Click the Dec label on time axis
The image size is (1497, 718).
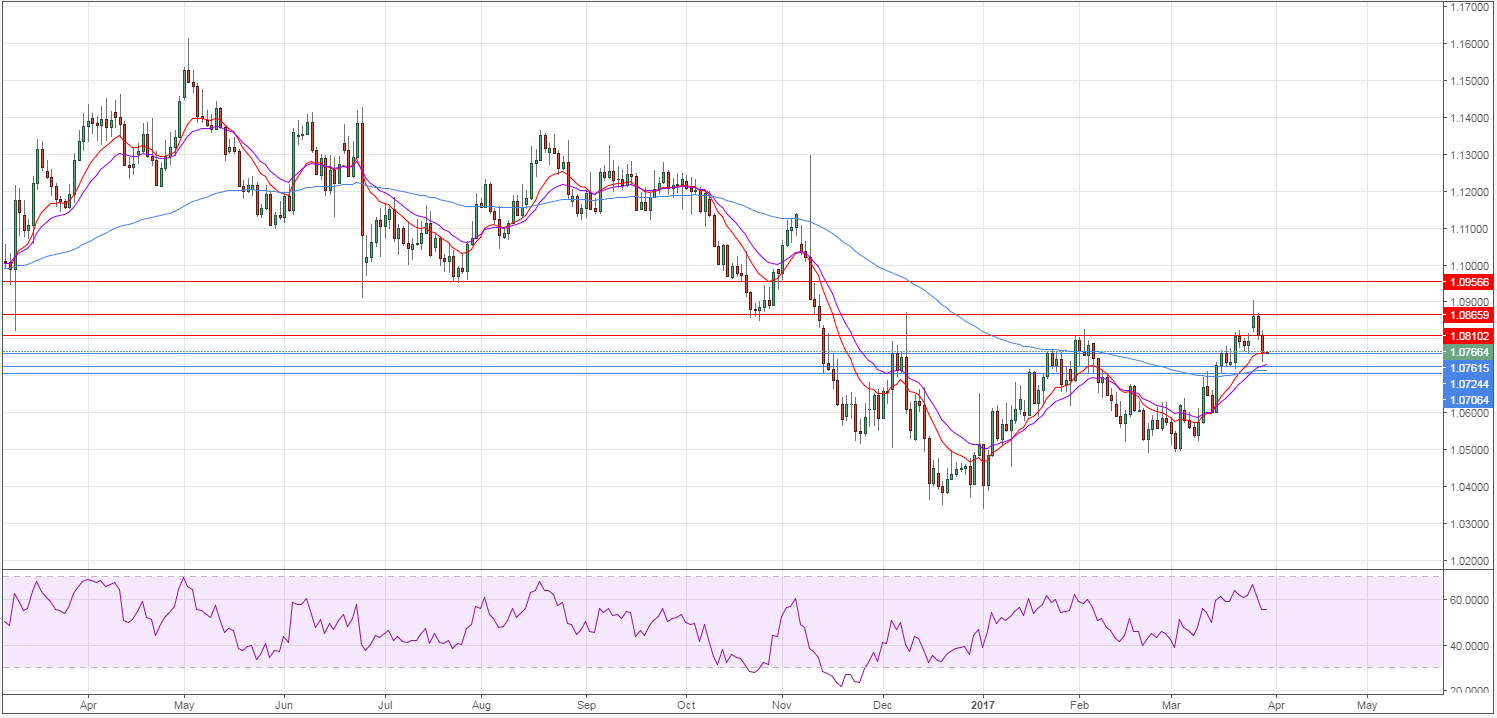883,706
